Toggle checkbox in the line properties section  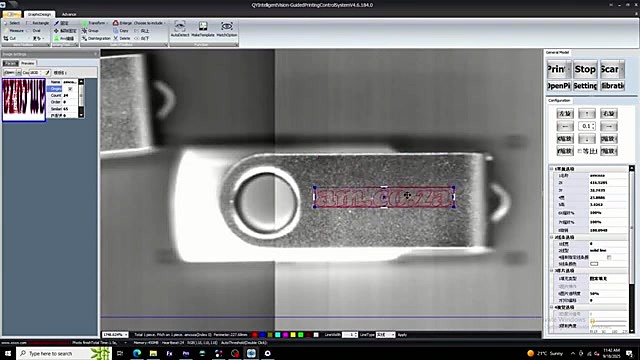tap(609, 257)
